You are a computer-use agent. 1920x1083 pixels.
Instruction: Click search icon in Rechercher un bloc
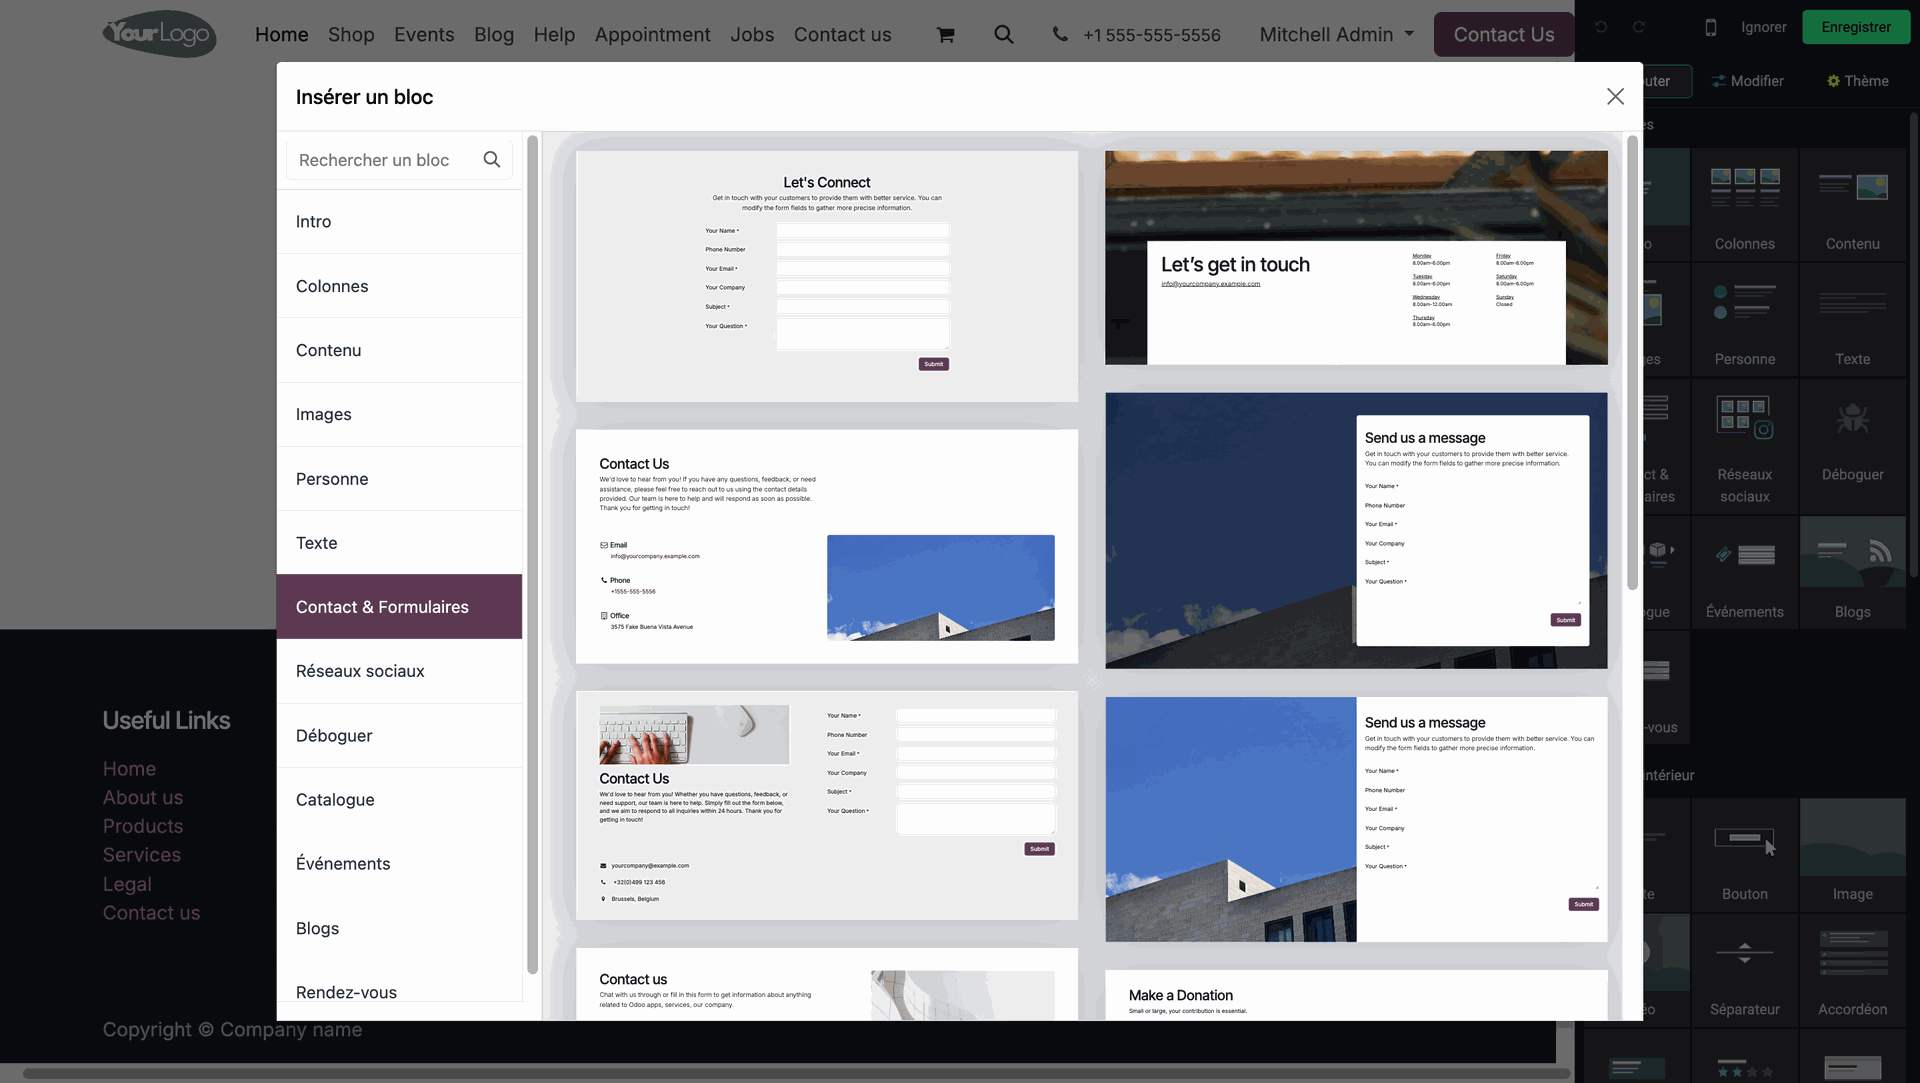point(491,160)
